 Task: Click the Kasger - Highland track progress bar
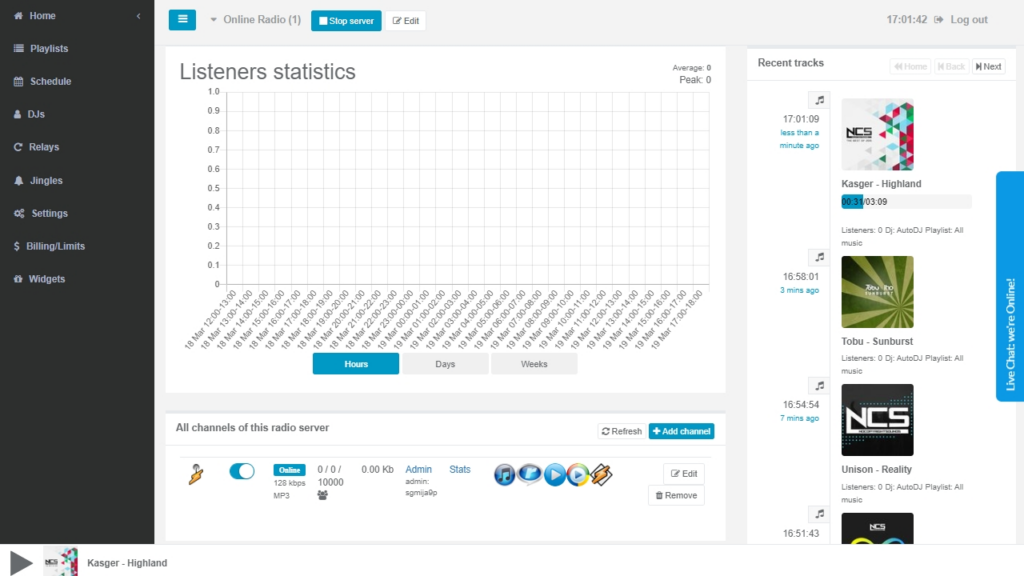[x=906, y=202]
